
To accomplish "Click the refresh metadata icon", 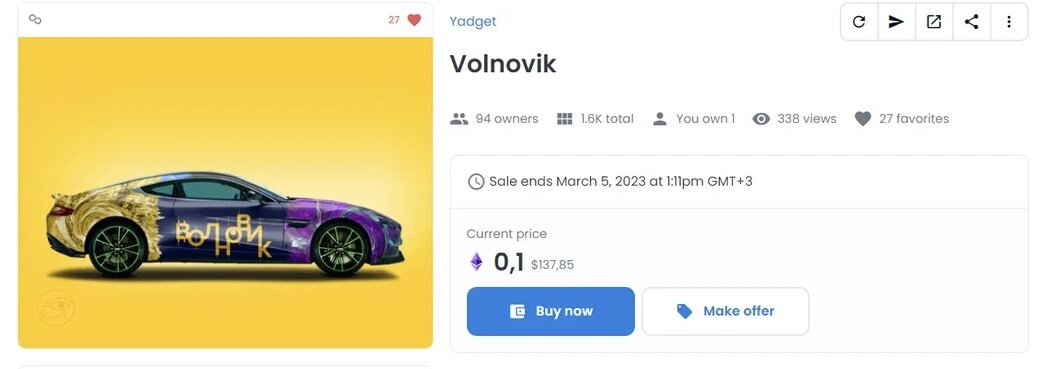I will [x=859, y=22].
